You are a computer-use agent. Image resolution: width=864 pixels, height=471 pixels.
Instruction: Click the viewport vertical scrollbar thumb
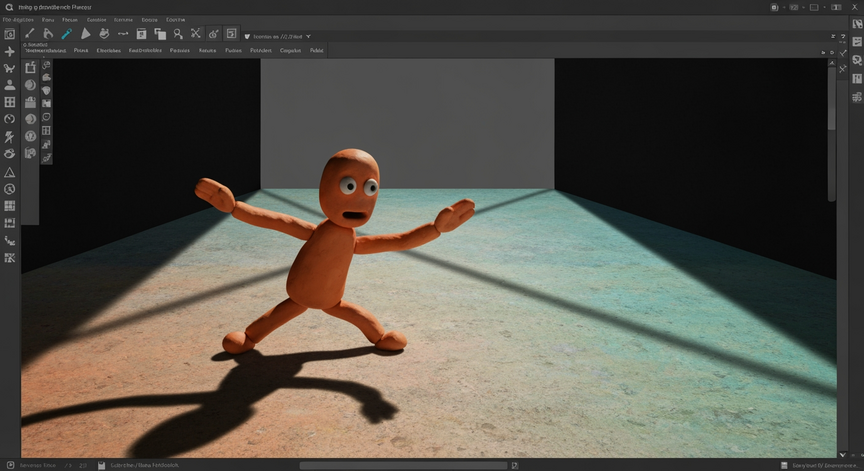click(x=832, y=99)
